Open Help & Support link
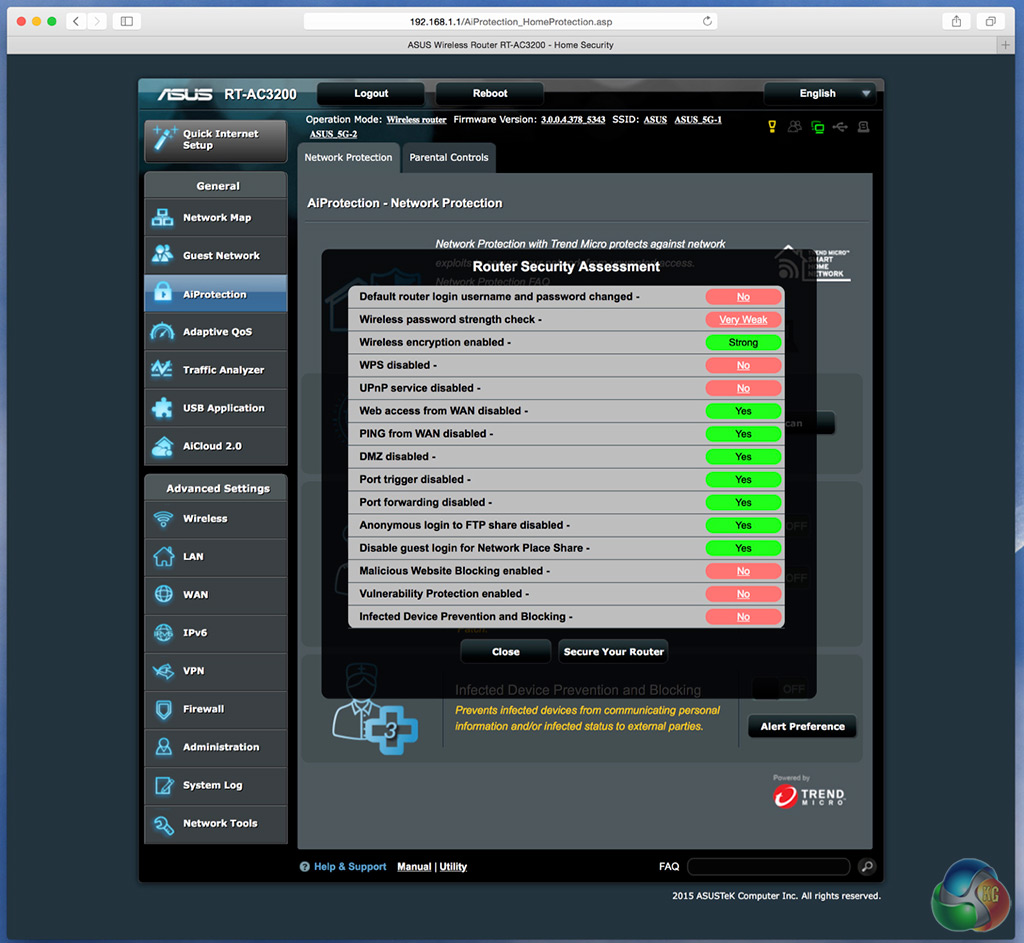This screenshot has width=1024, height=943. coord(350,867)
